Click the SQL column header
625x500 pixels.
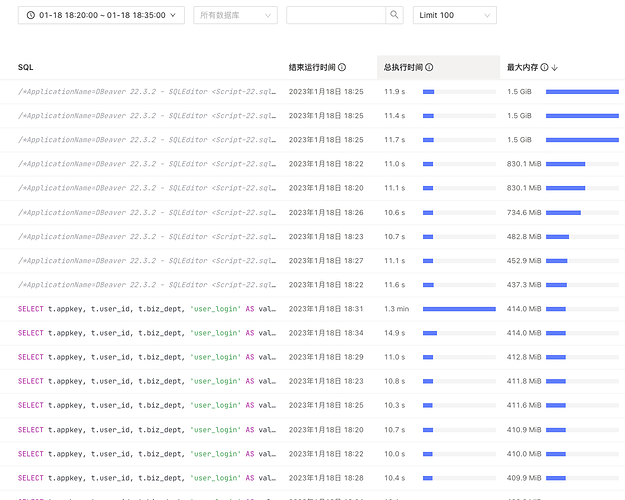click(26, 67)
